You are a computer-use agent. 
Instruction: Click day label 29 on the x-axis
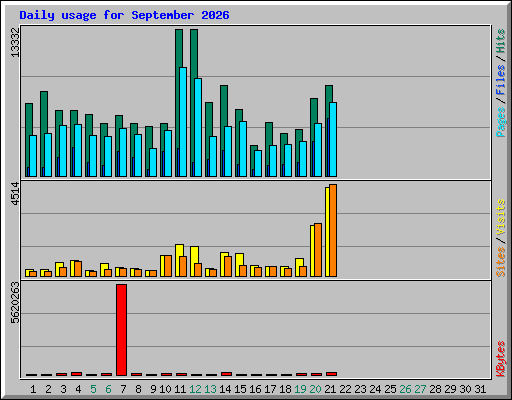pos(450,389)
